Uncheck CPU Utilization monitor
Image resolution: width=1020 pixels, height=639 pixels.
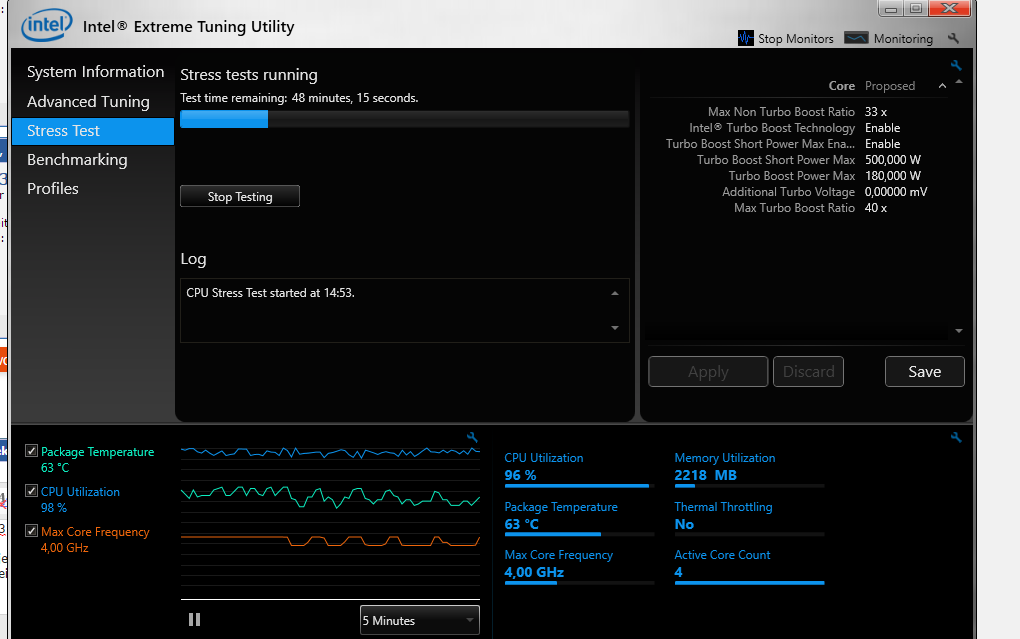pyautogui.click(x=31, y=491)
